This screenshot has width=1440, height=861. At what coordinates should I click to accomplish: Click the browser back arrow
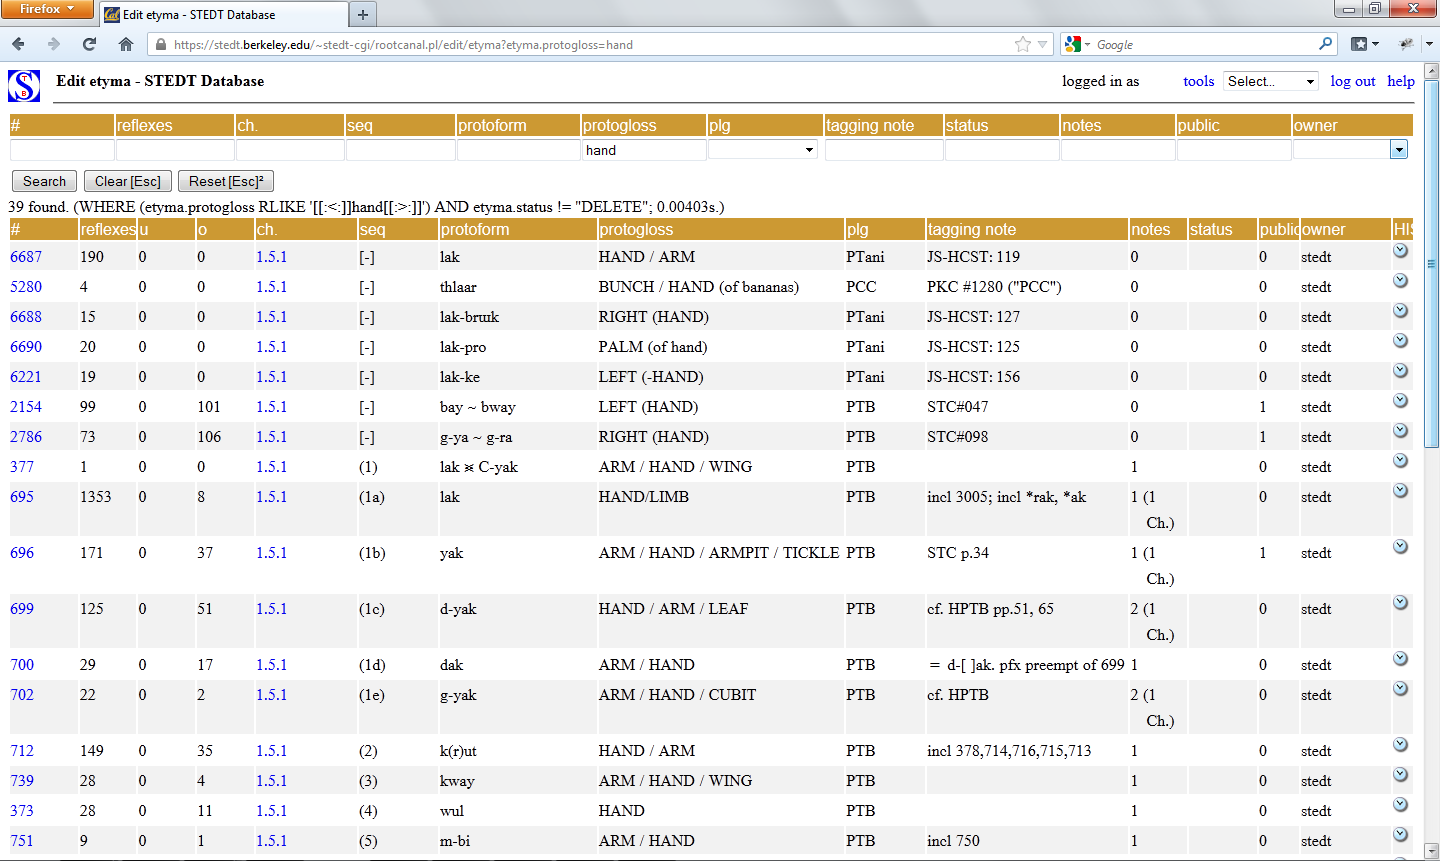click(19, 44)
